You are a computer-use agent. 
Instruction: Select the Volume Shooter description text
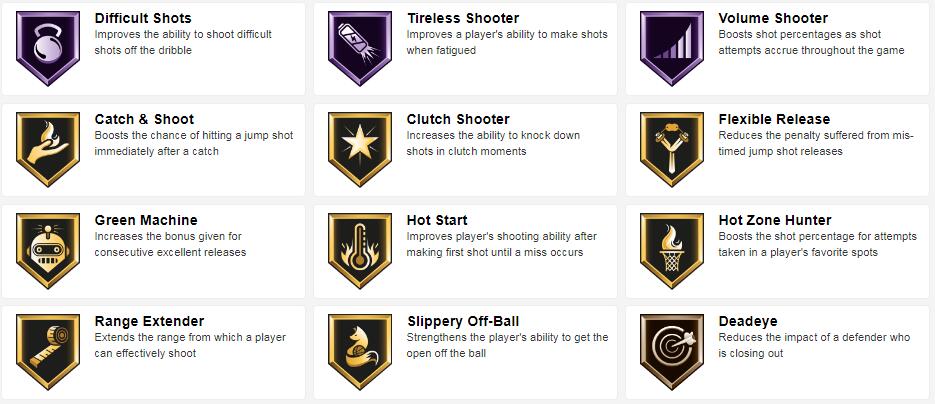(x=811, y=42)
